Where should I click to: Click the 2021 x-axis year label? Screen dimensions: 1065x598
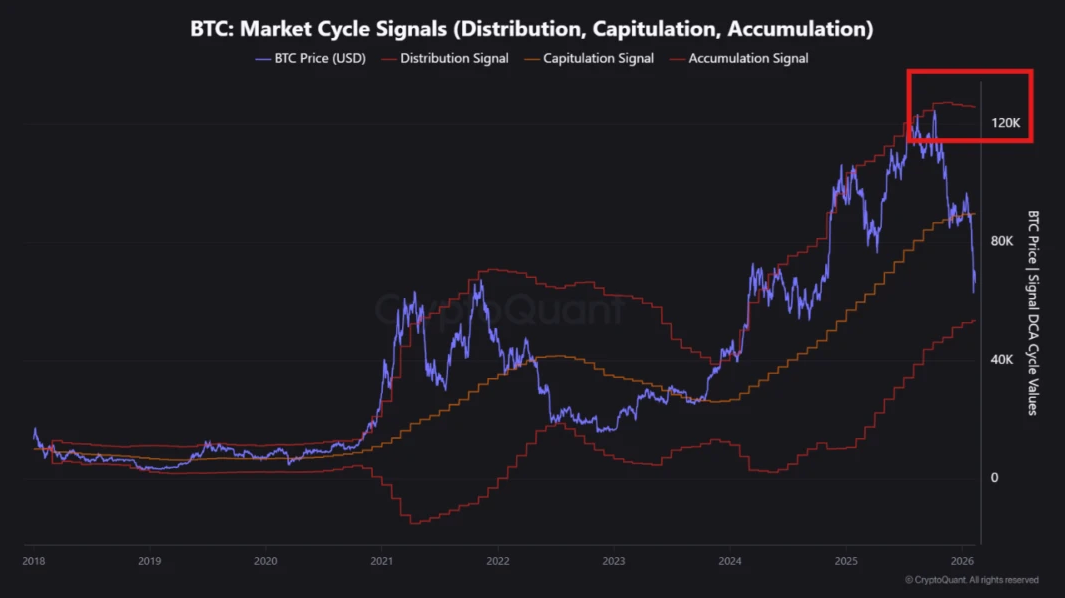381,562
